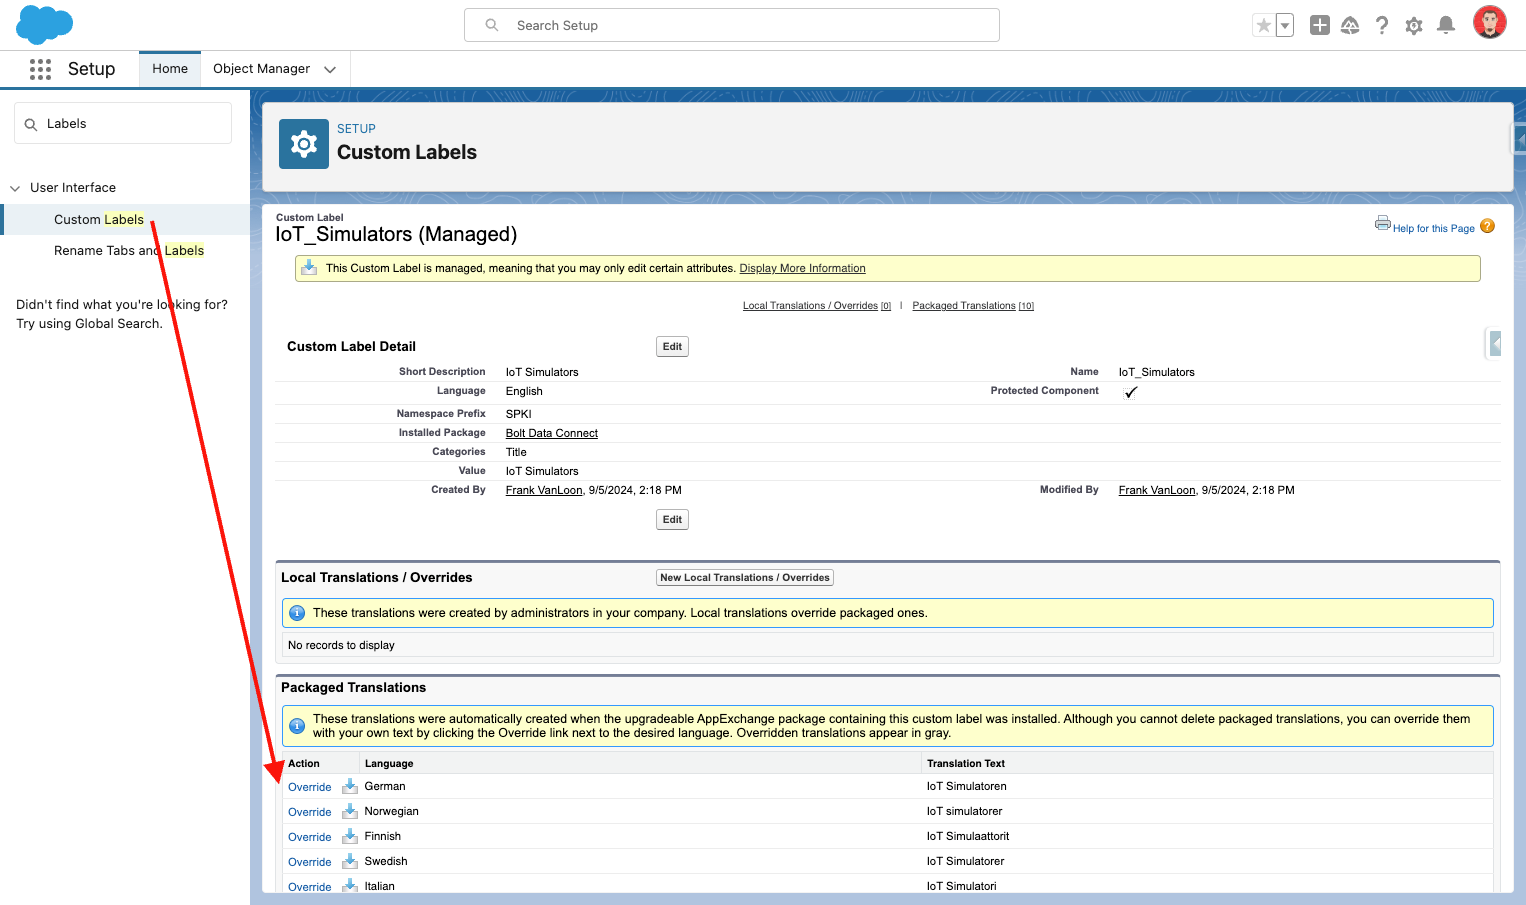Screen dimensions: 1526x905
Task: Switch to the Home tab
Action: pos(170,69)
